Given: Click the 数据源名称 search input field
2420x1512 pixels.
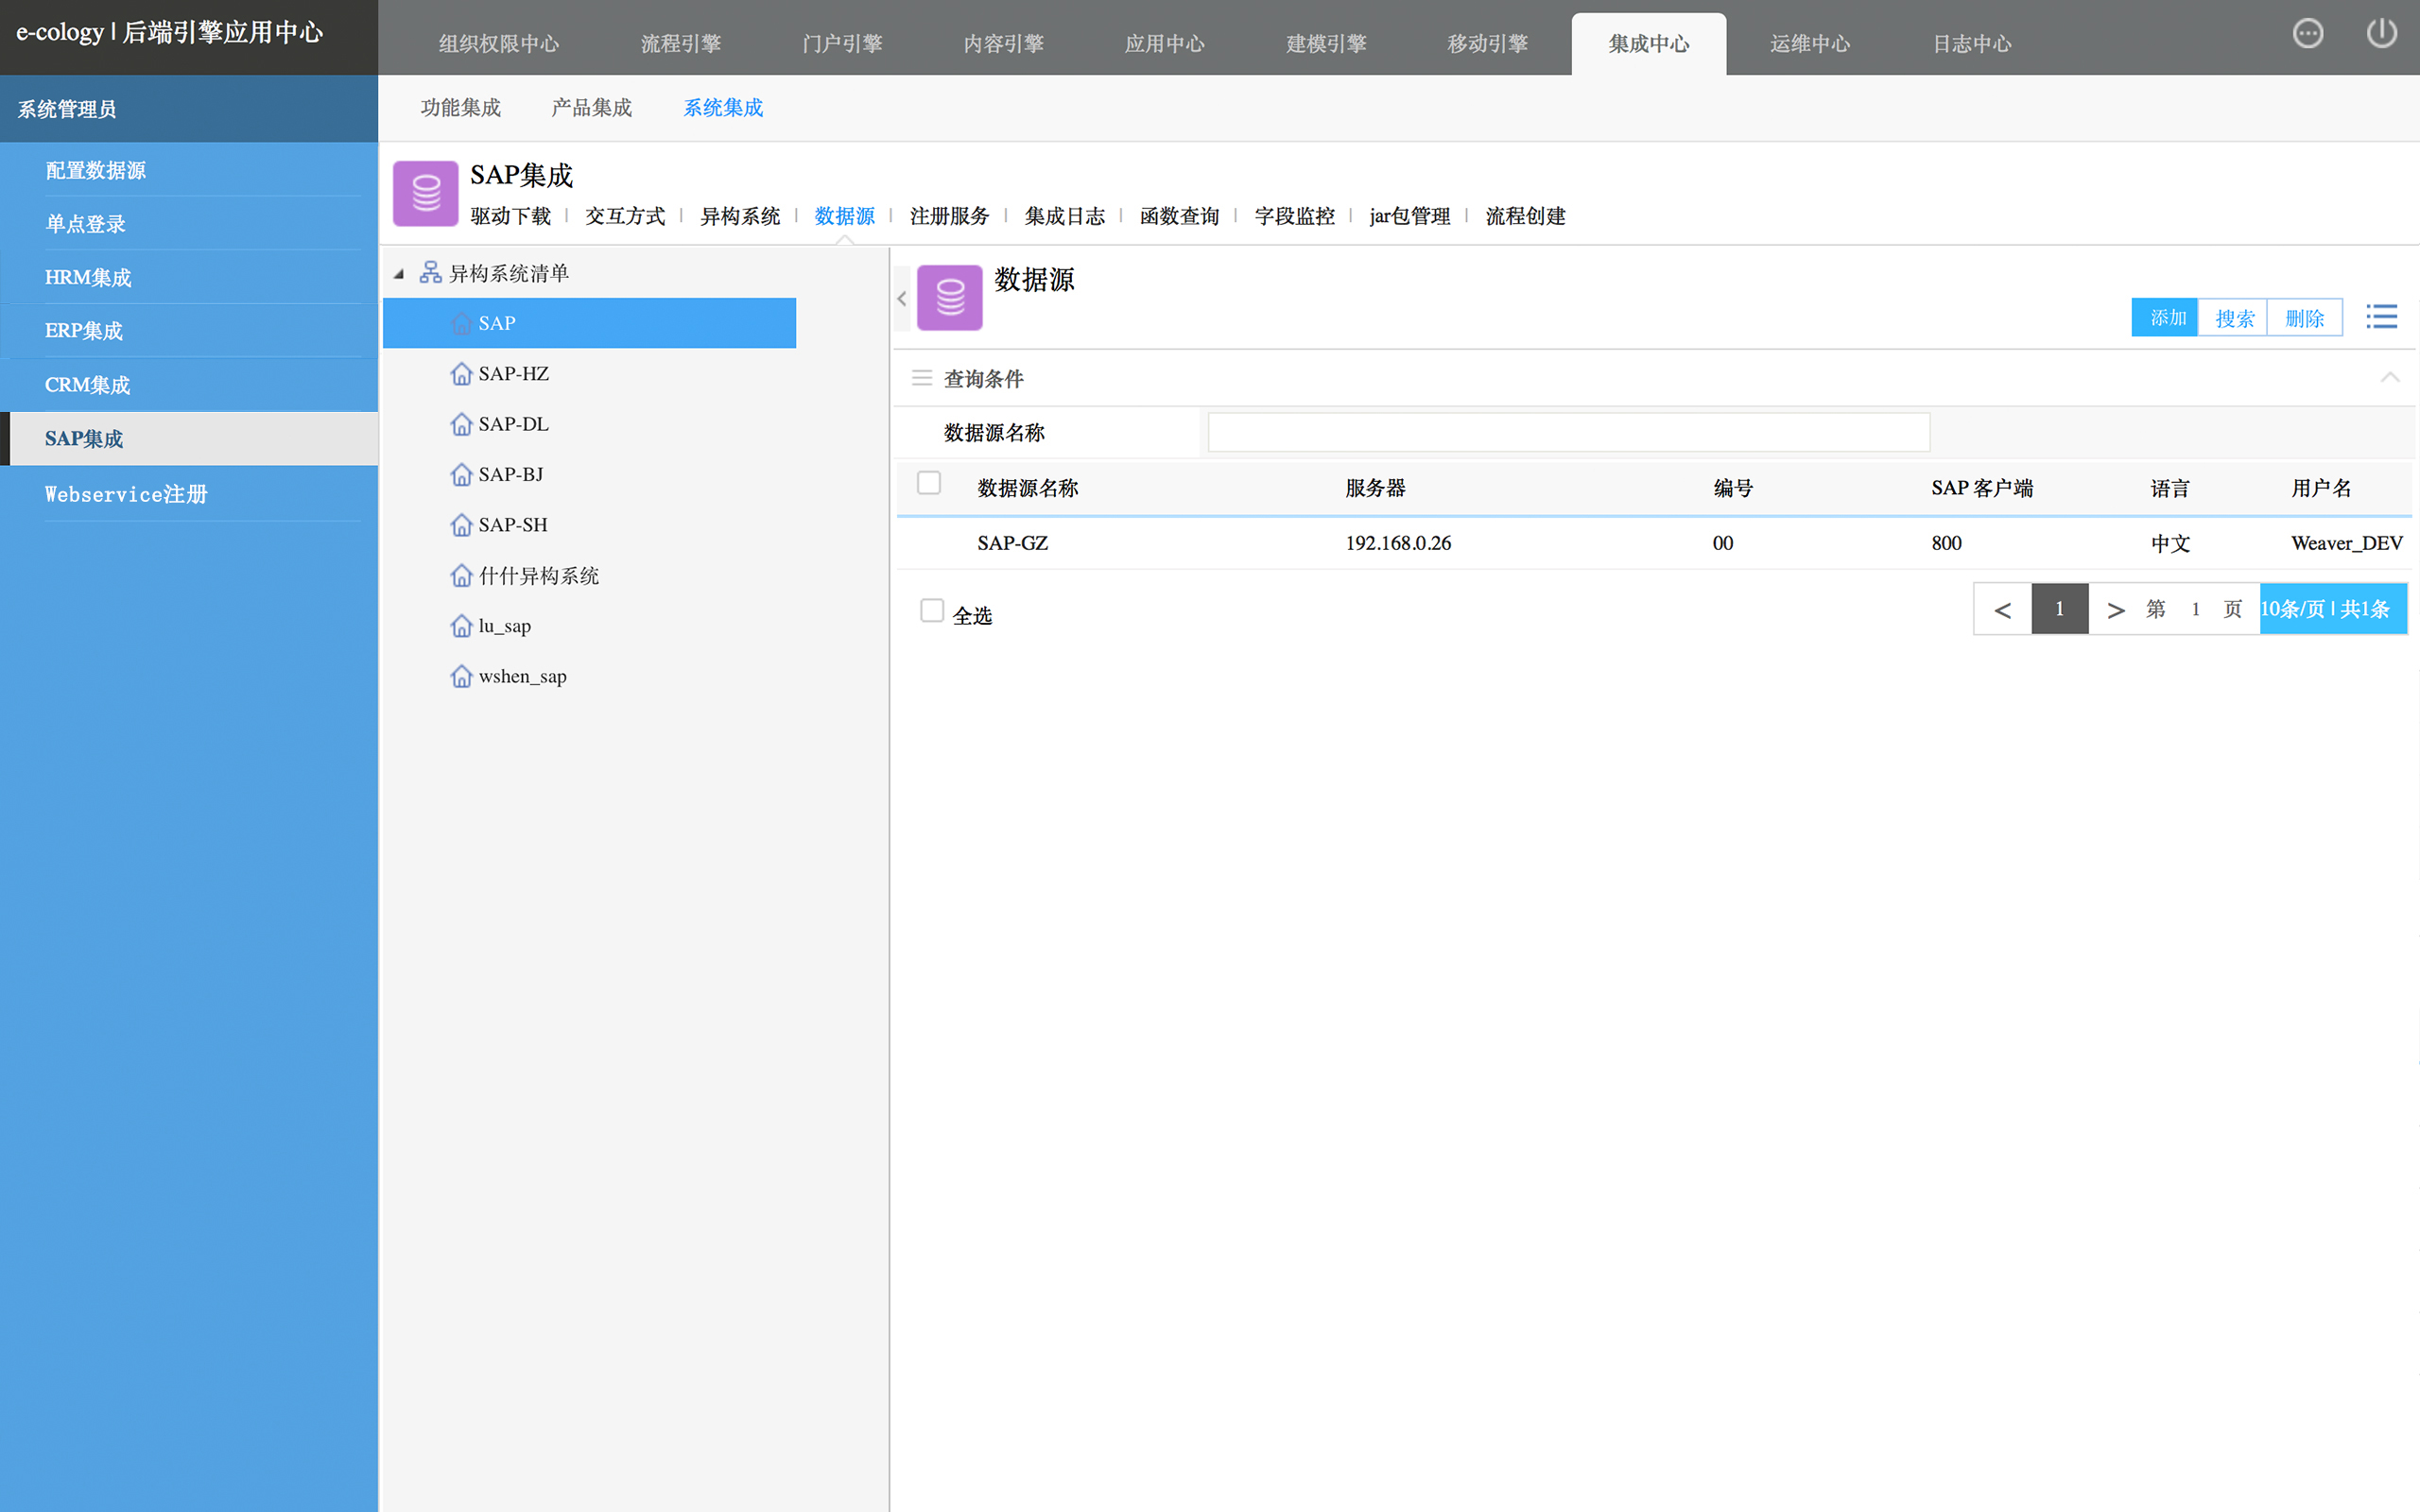Looking at the screenshot, I should coord(1568,433).
